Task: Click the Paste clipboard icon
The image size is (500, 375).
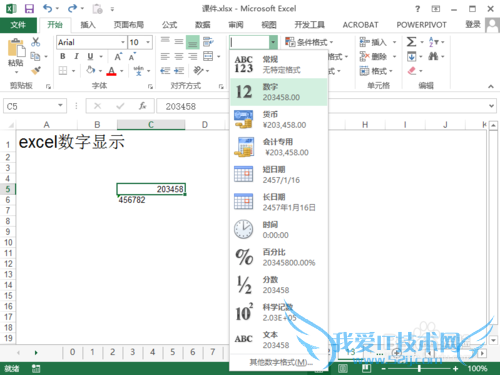Action: click(16, 48)
